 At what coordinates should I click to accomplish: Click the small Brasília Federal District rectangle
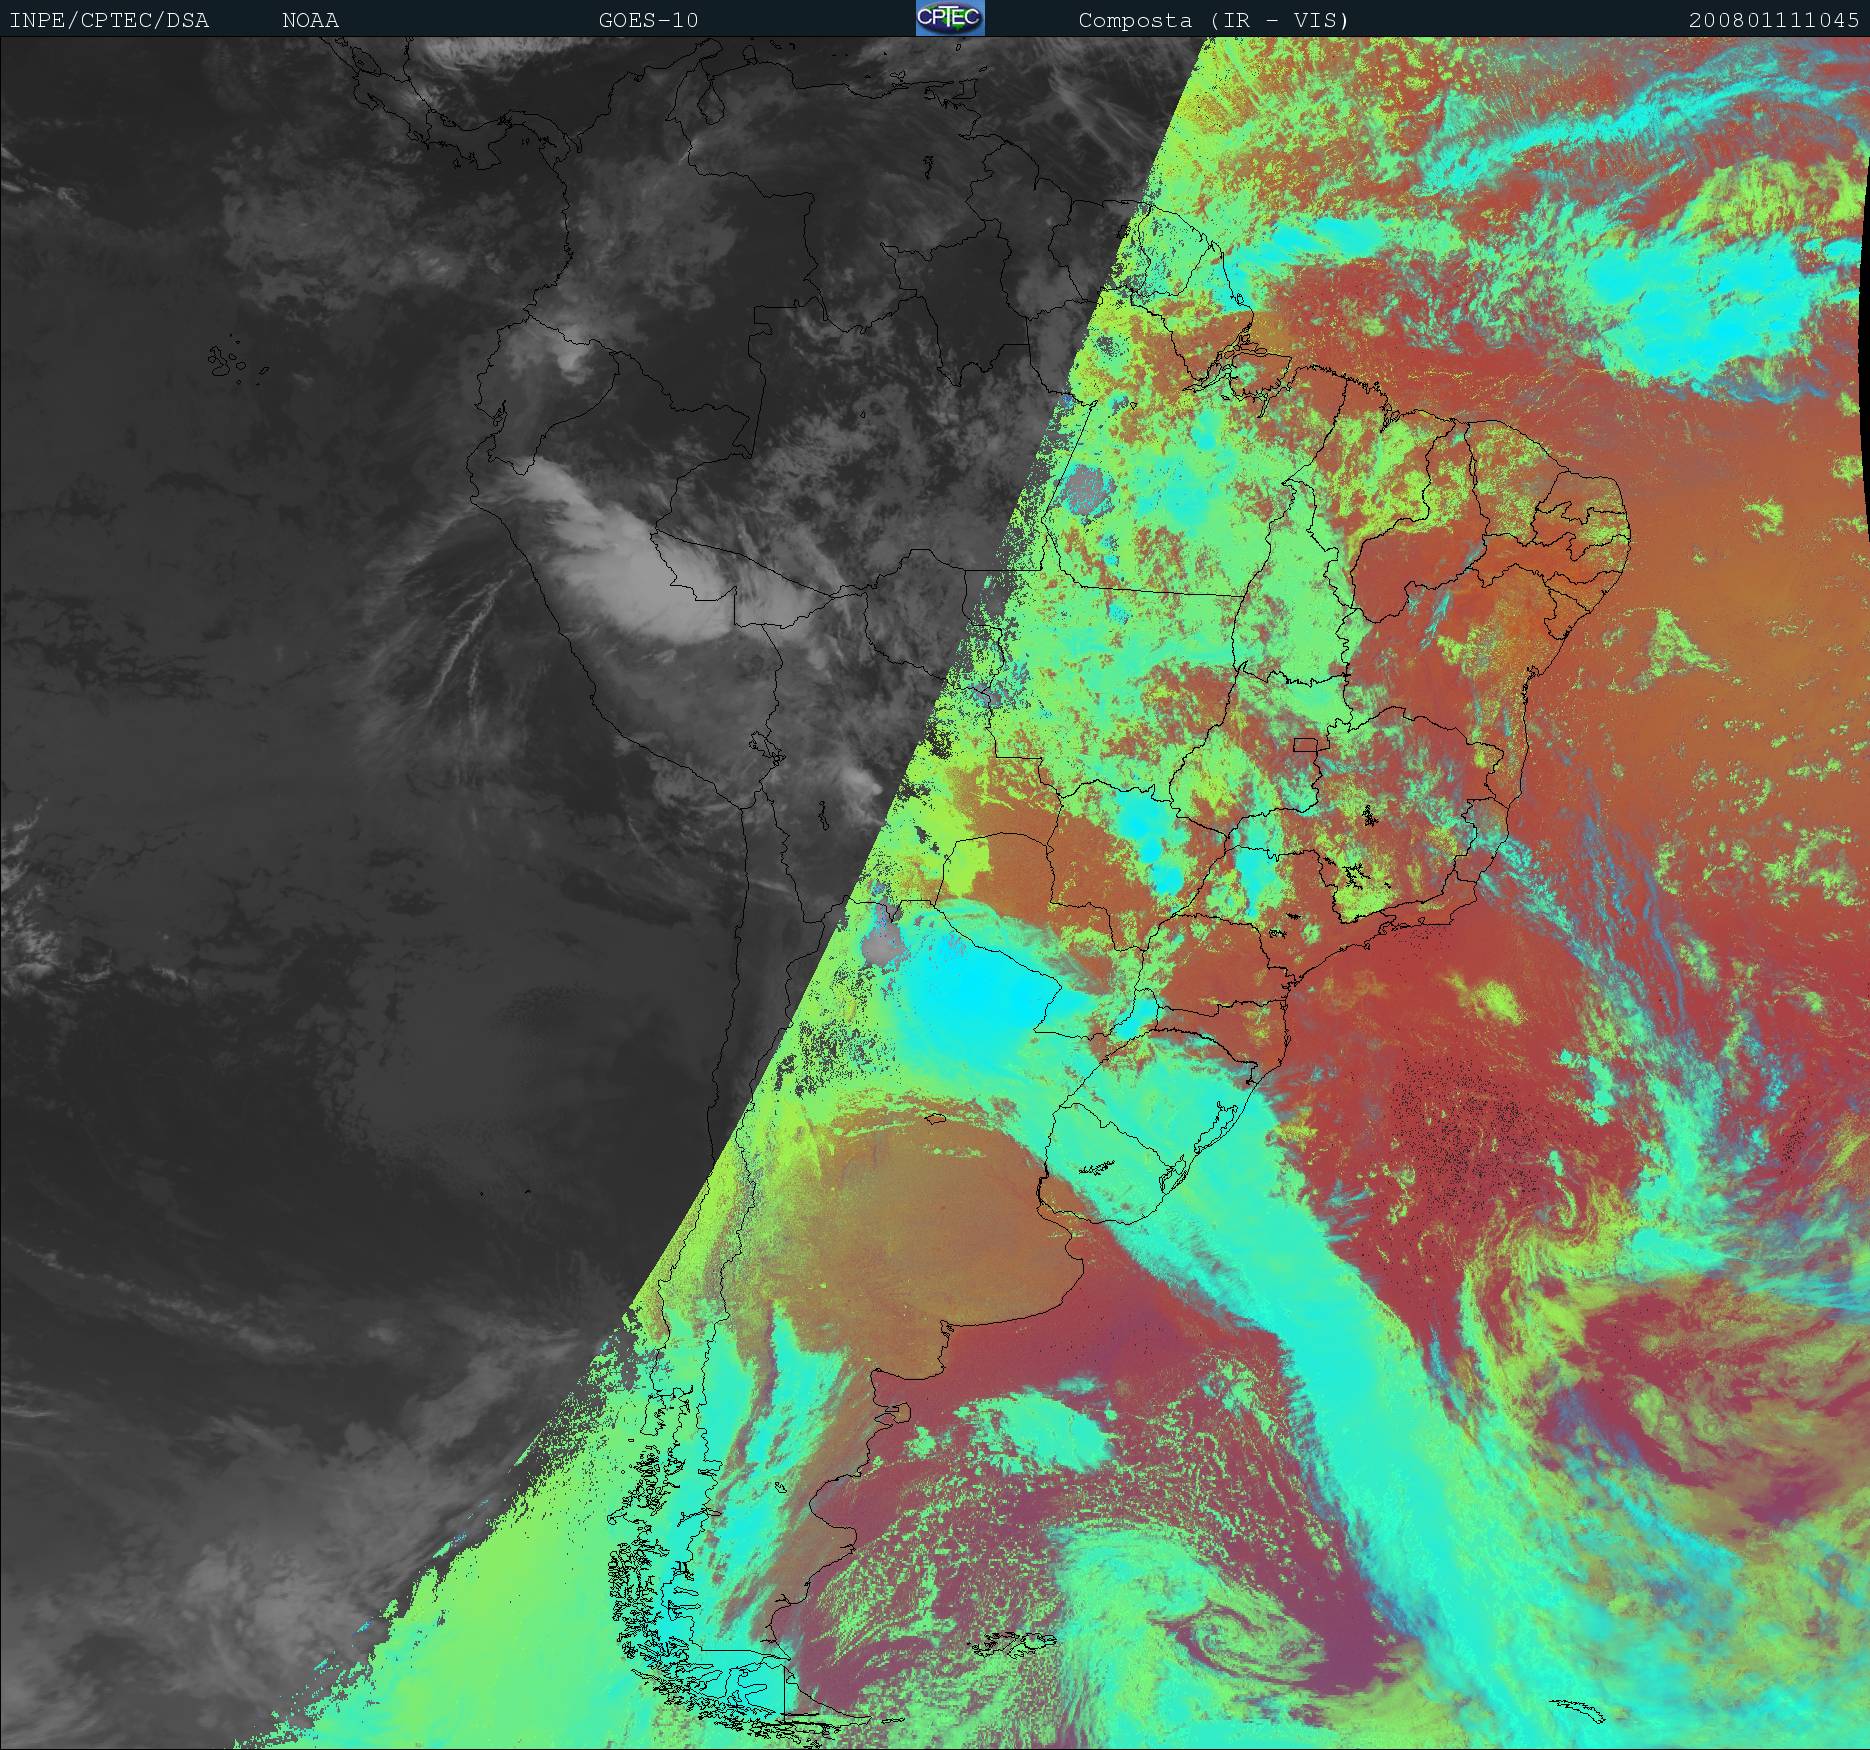click(1306, 744)
